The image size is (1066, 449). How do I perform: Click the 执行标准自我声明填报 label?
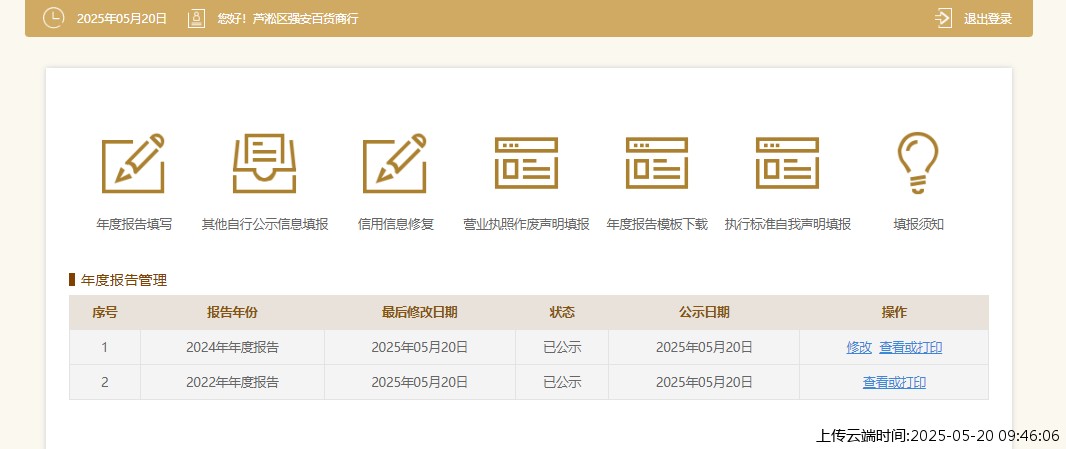click(788, 224)
